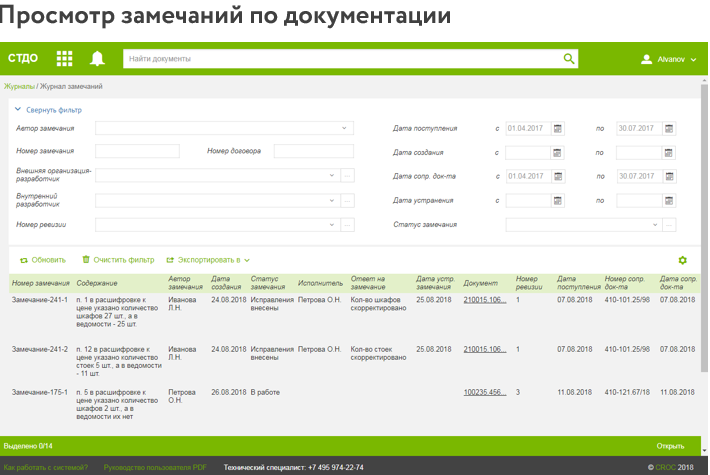Click the В работе status cell
This screenshot has height=475, width=710.
[x=265, y=392]
